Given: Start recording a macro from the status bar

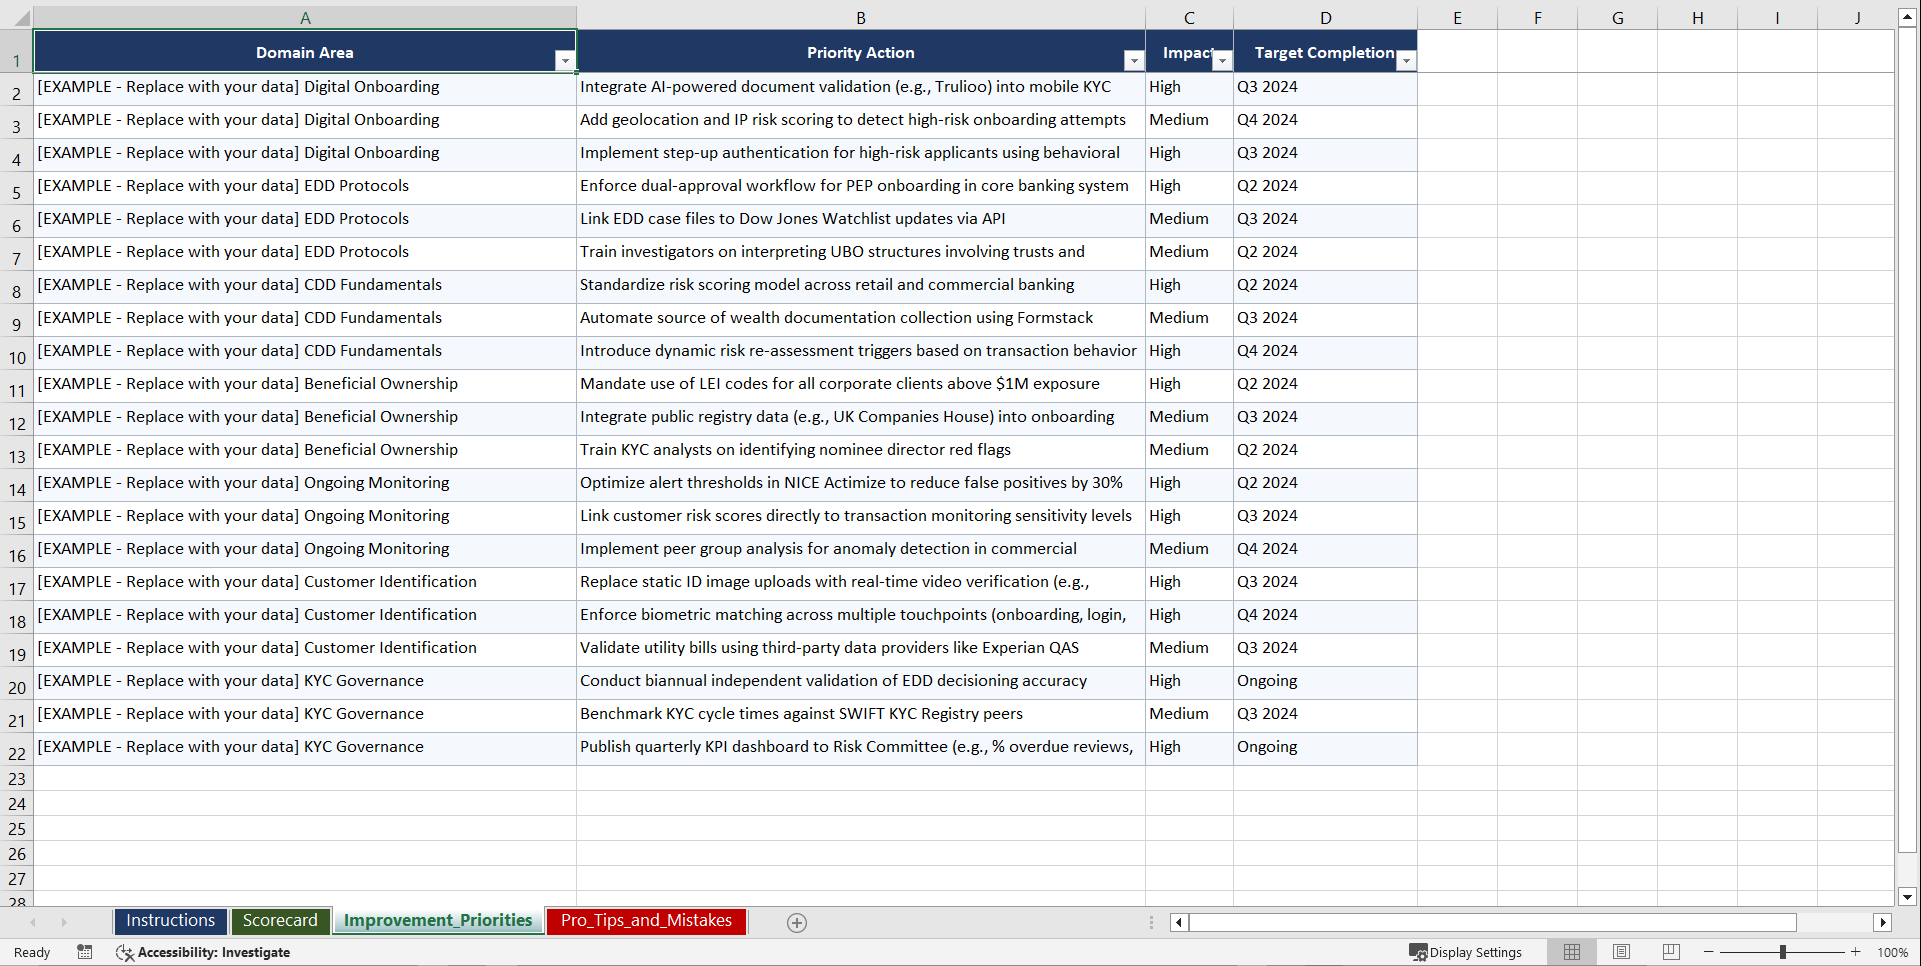Looking at the screenshot, I should (85, 952).
